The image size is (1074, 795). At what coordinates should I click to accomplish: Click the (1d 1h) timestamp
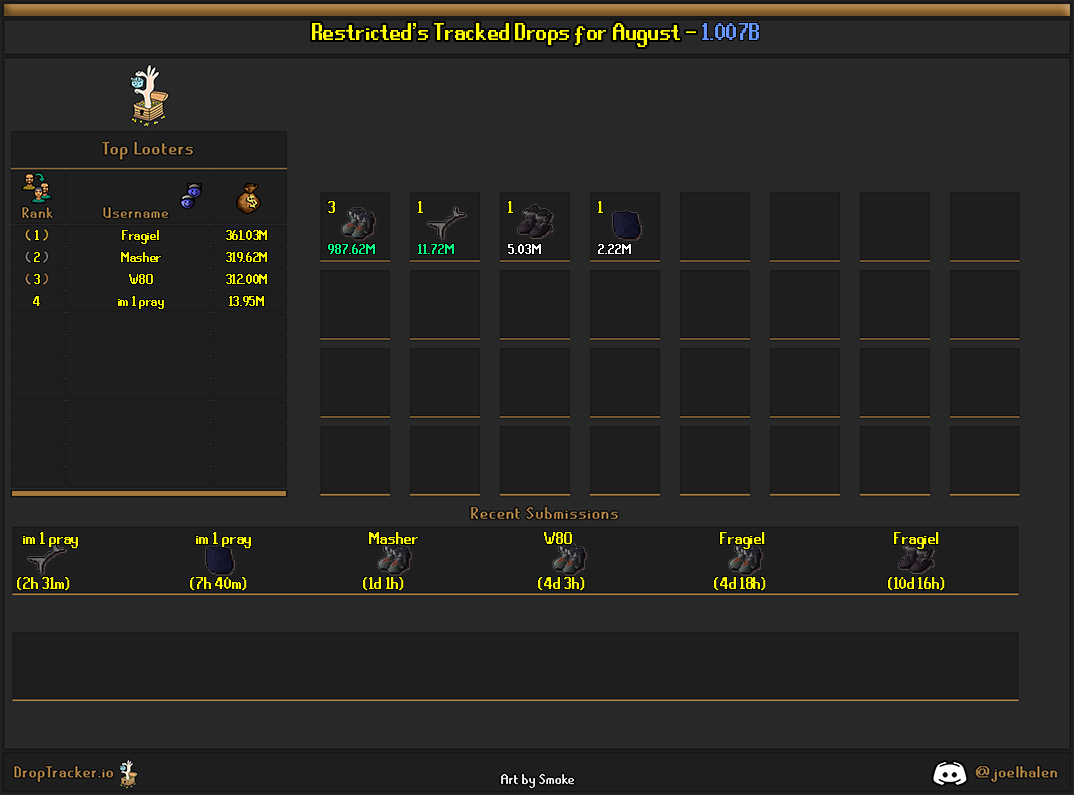[383, 583]
